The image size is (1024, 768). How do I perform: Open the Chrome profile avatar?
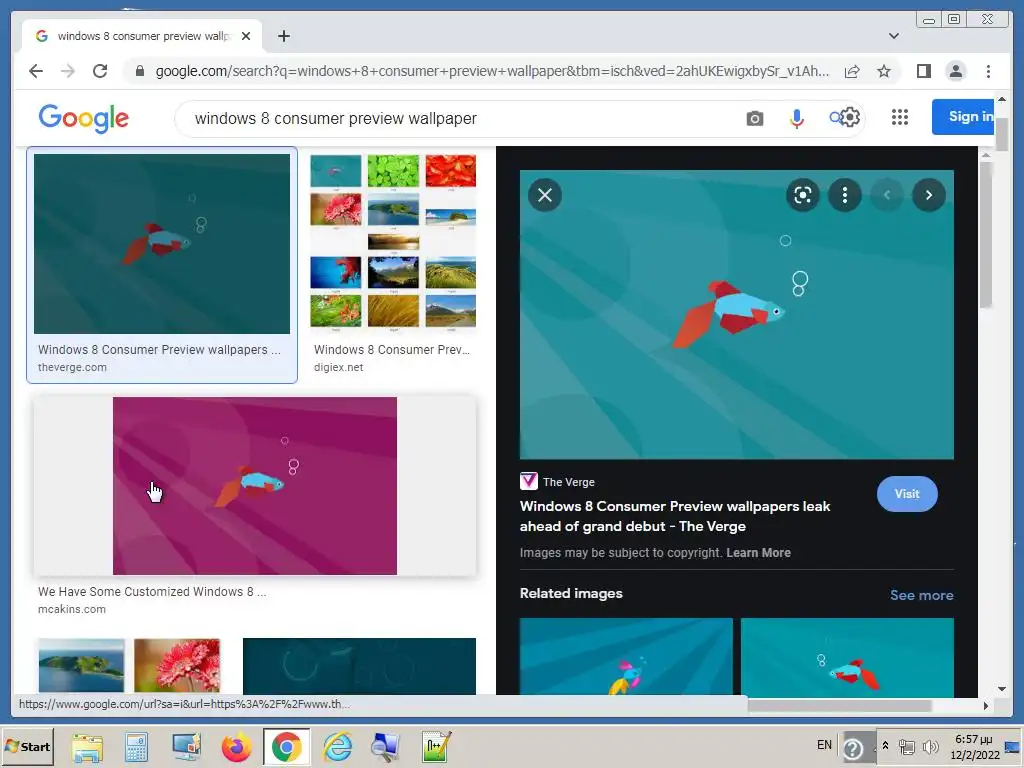(x=955, y=71)
